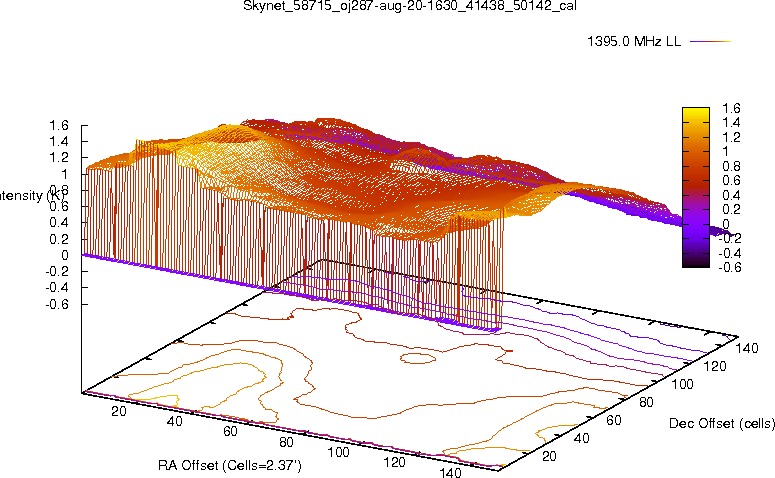775x478 pixels.
Task: Click the 1.4 tick on the intensity z-axis
Action: pos(58,142)
